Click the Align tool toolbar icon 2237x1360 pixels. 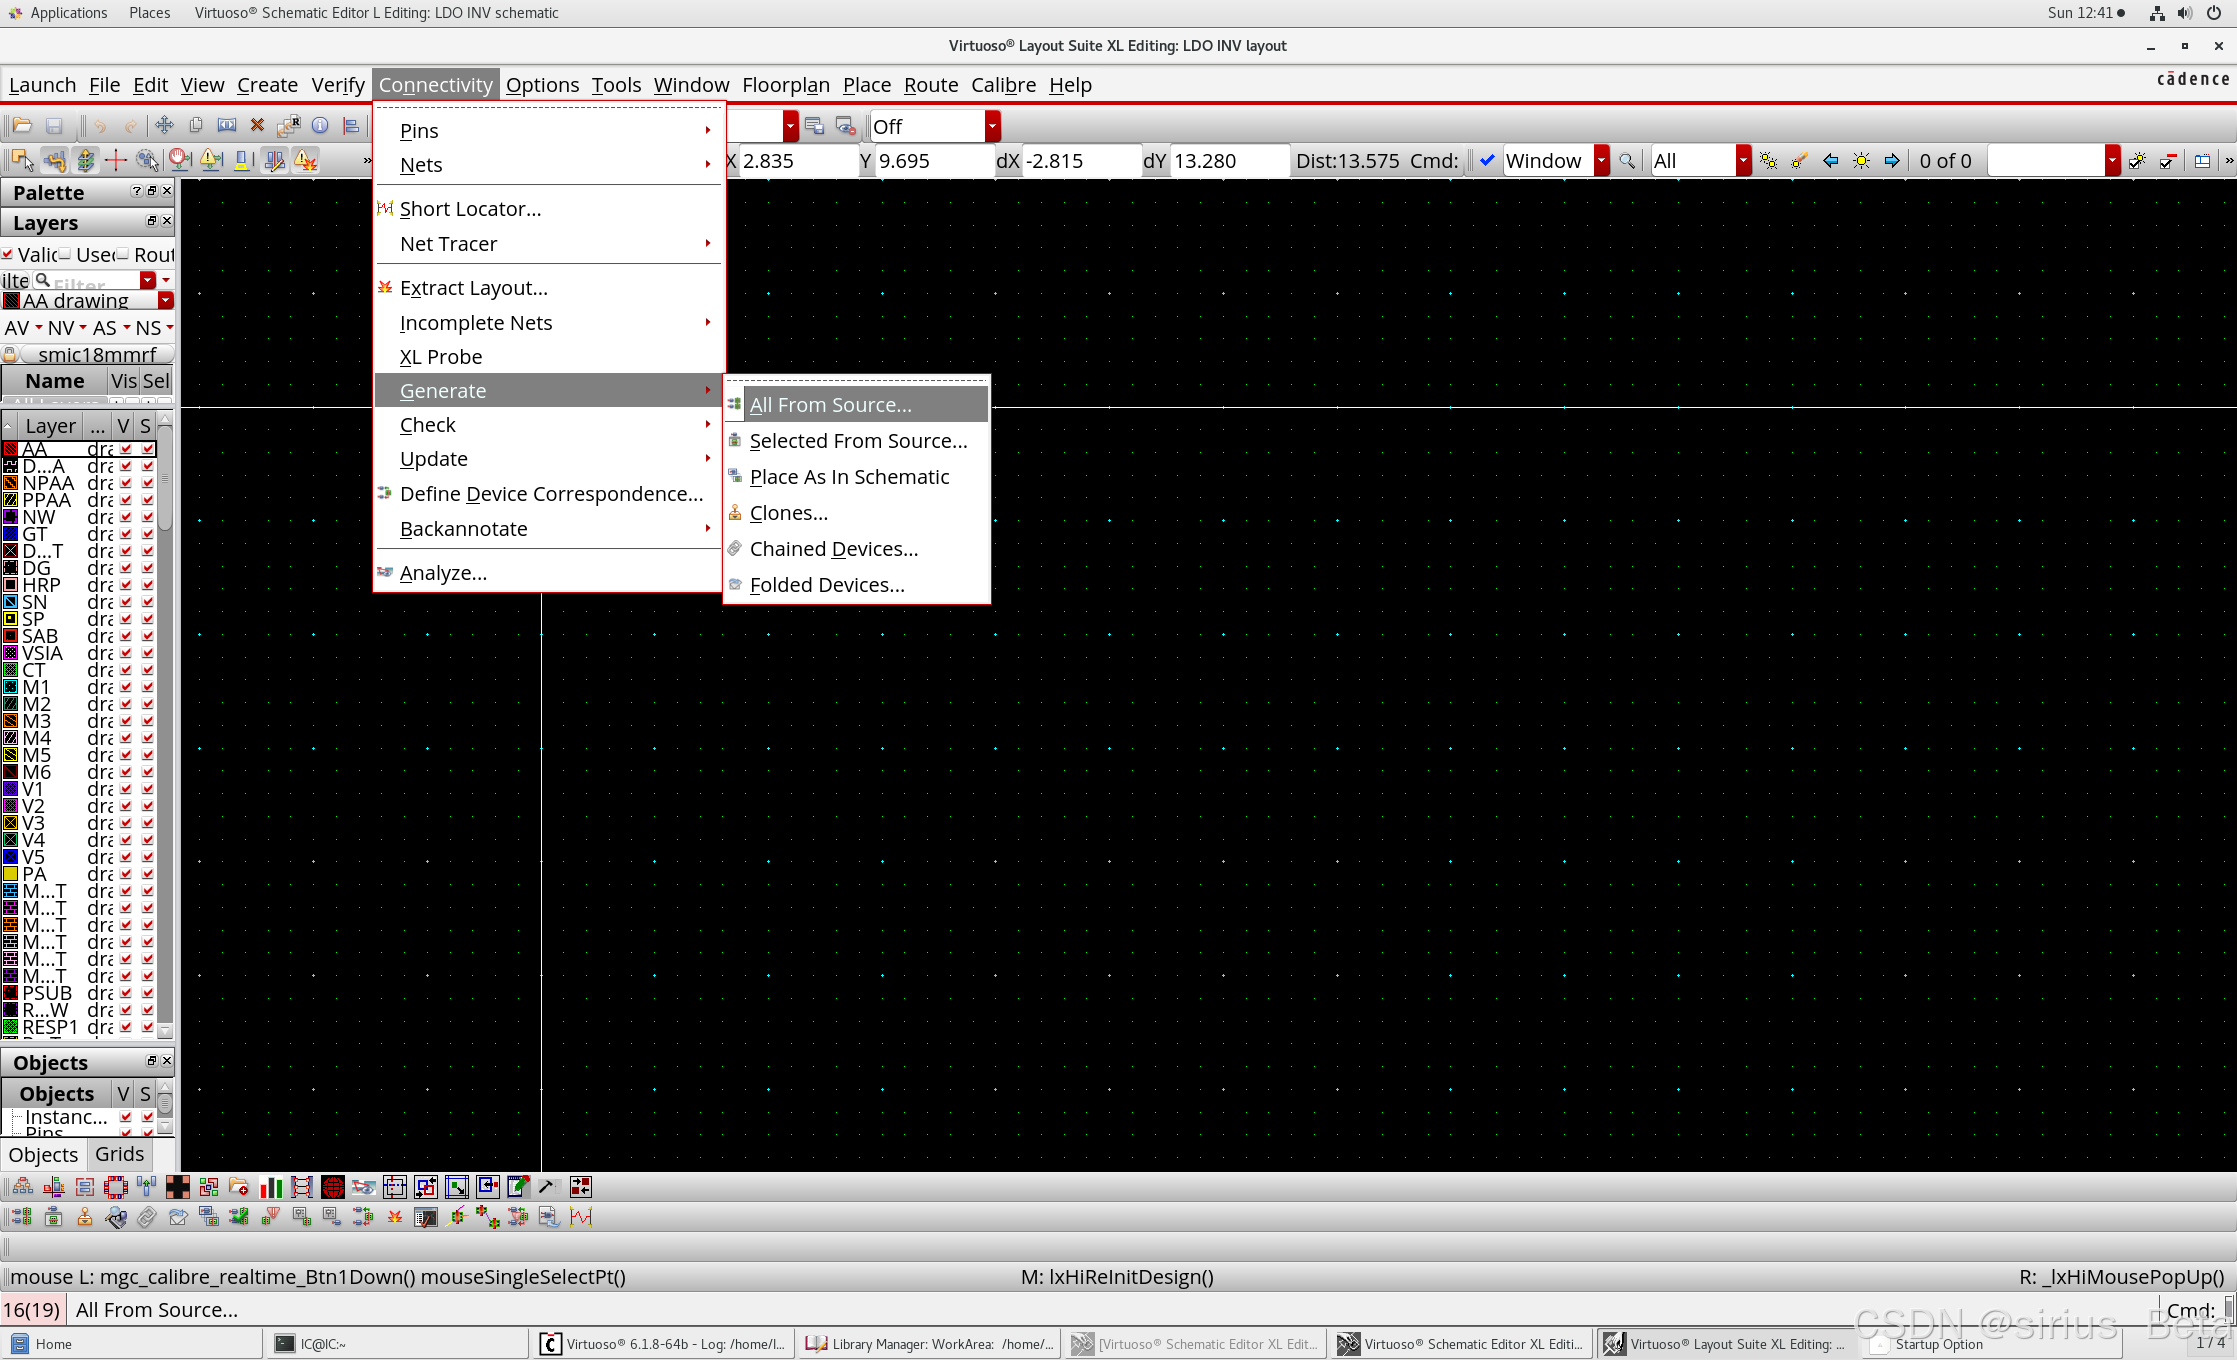[350, 126]
